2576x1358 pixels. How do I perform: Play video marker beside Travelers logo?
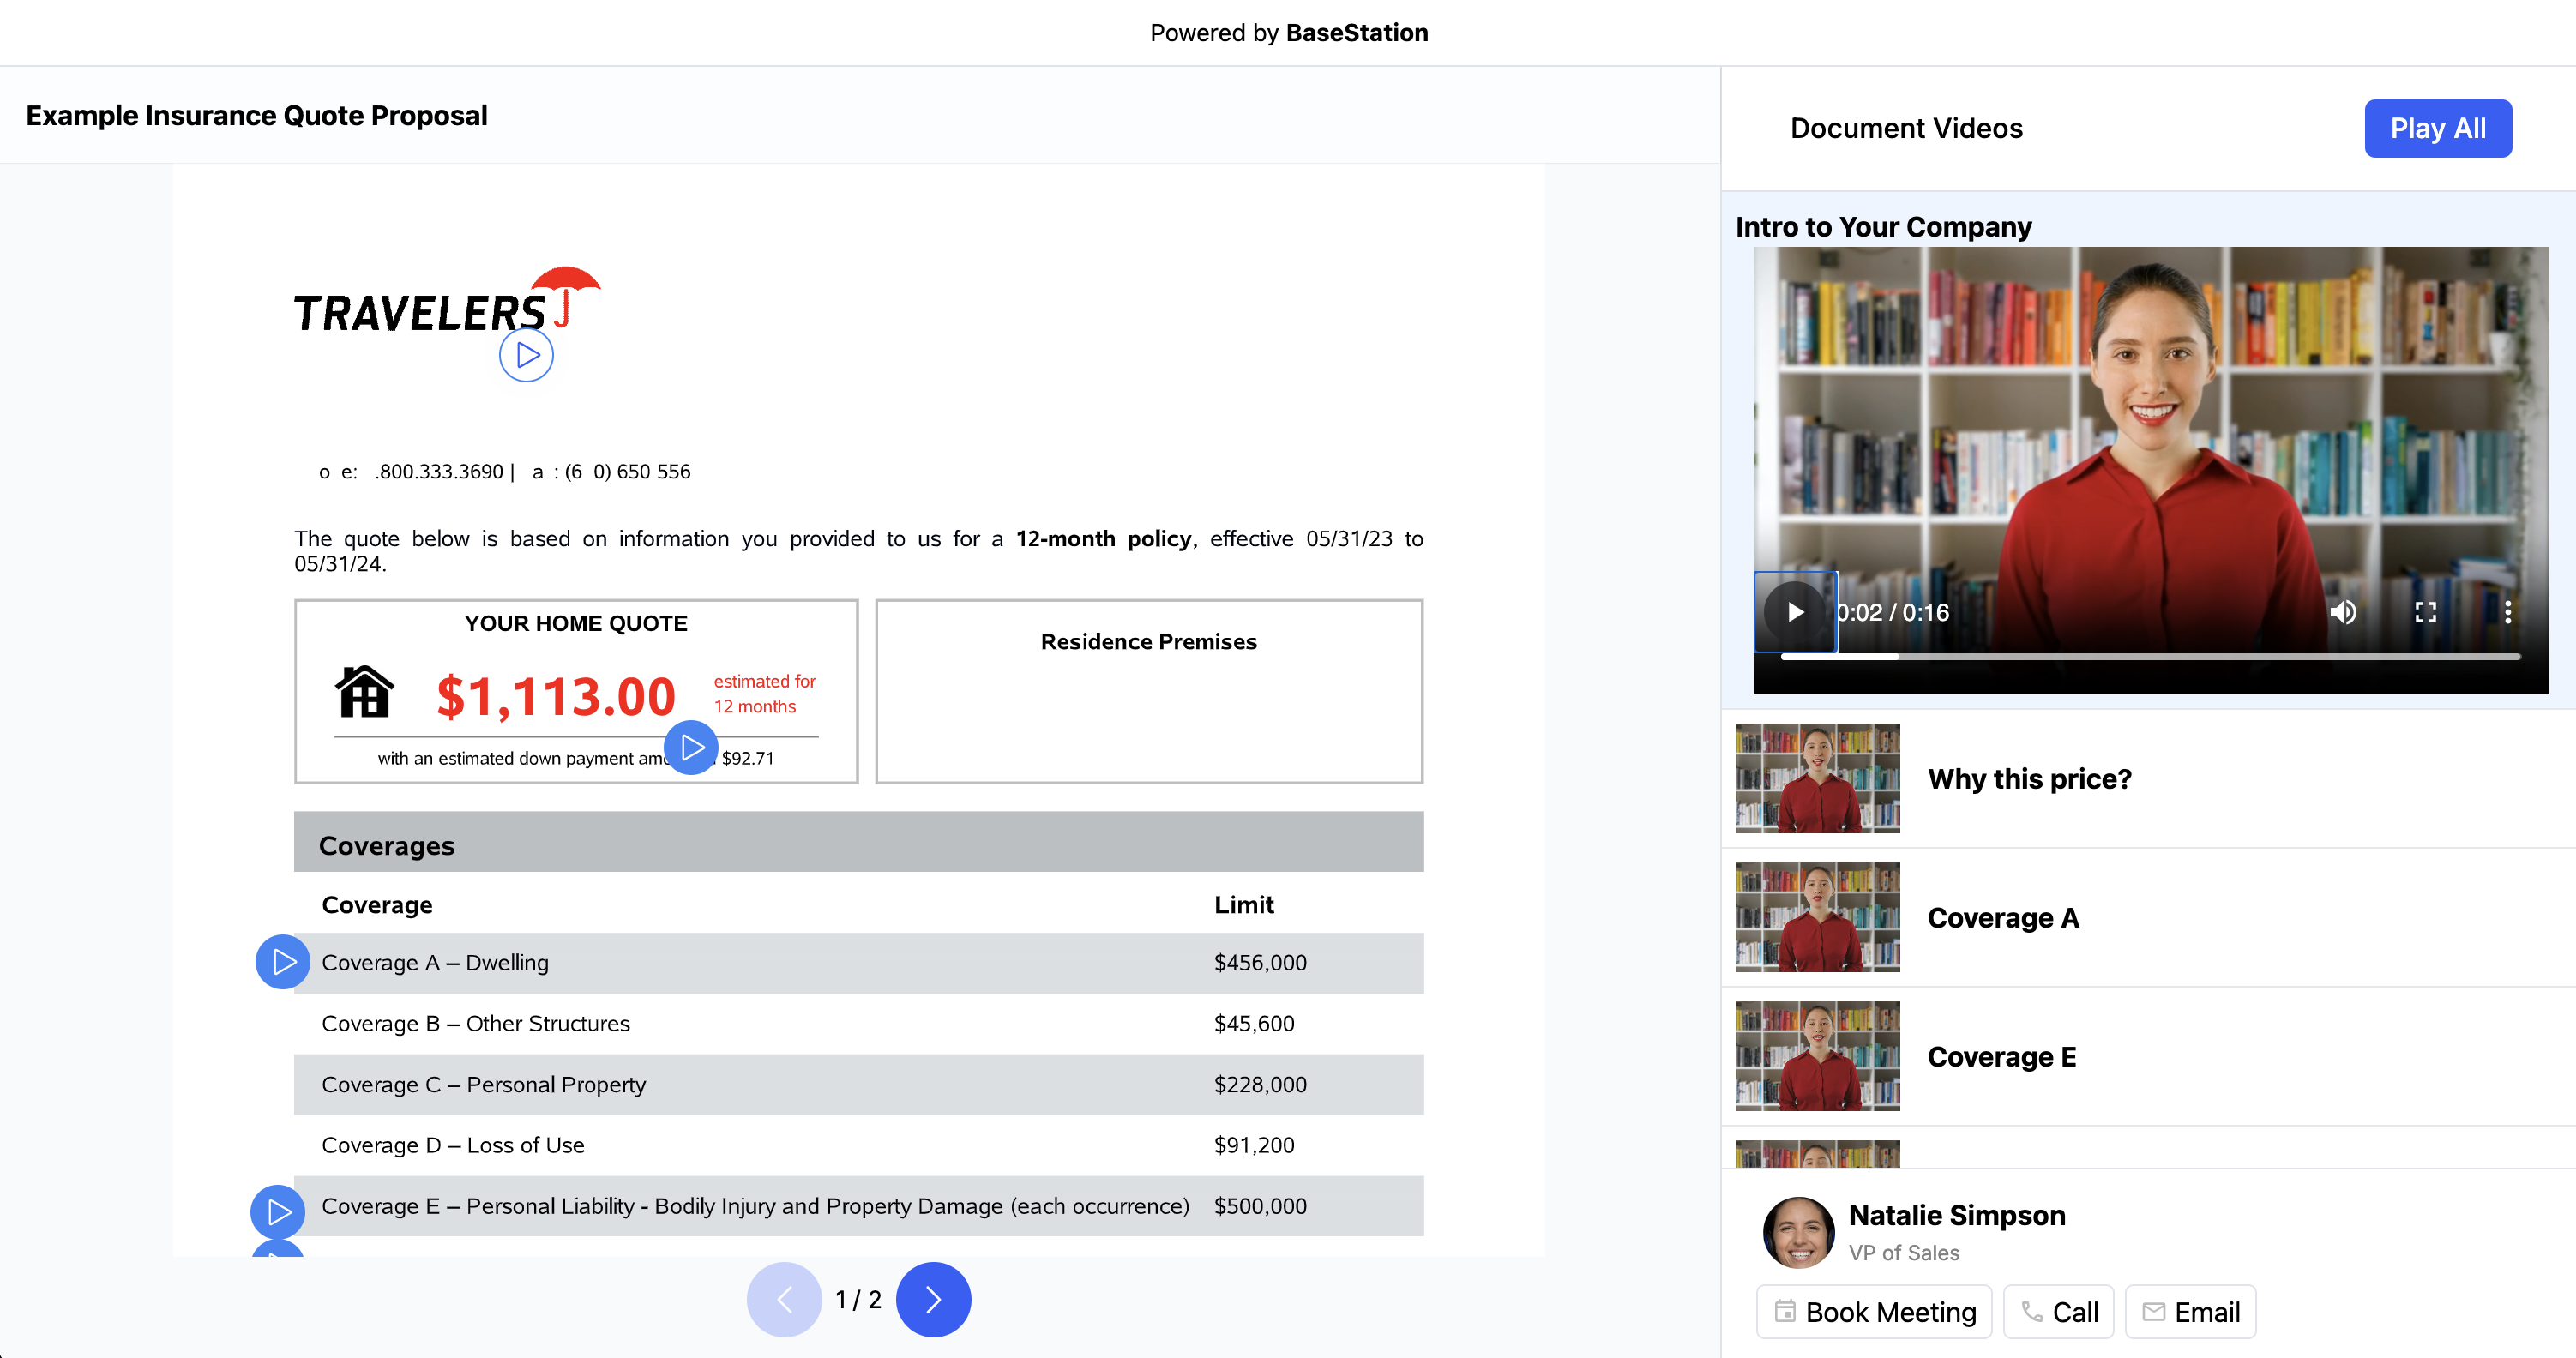[526, 355]
